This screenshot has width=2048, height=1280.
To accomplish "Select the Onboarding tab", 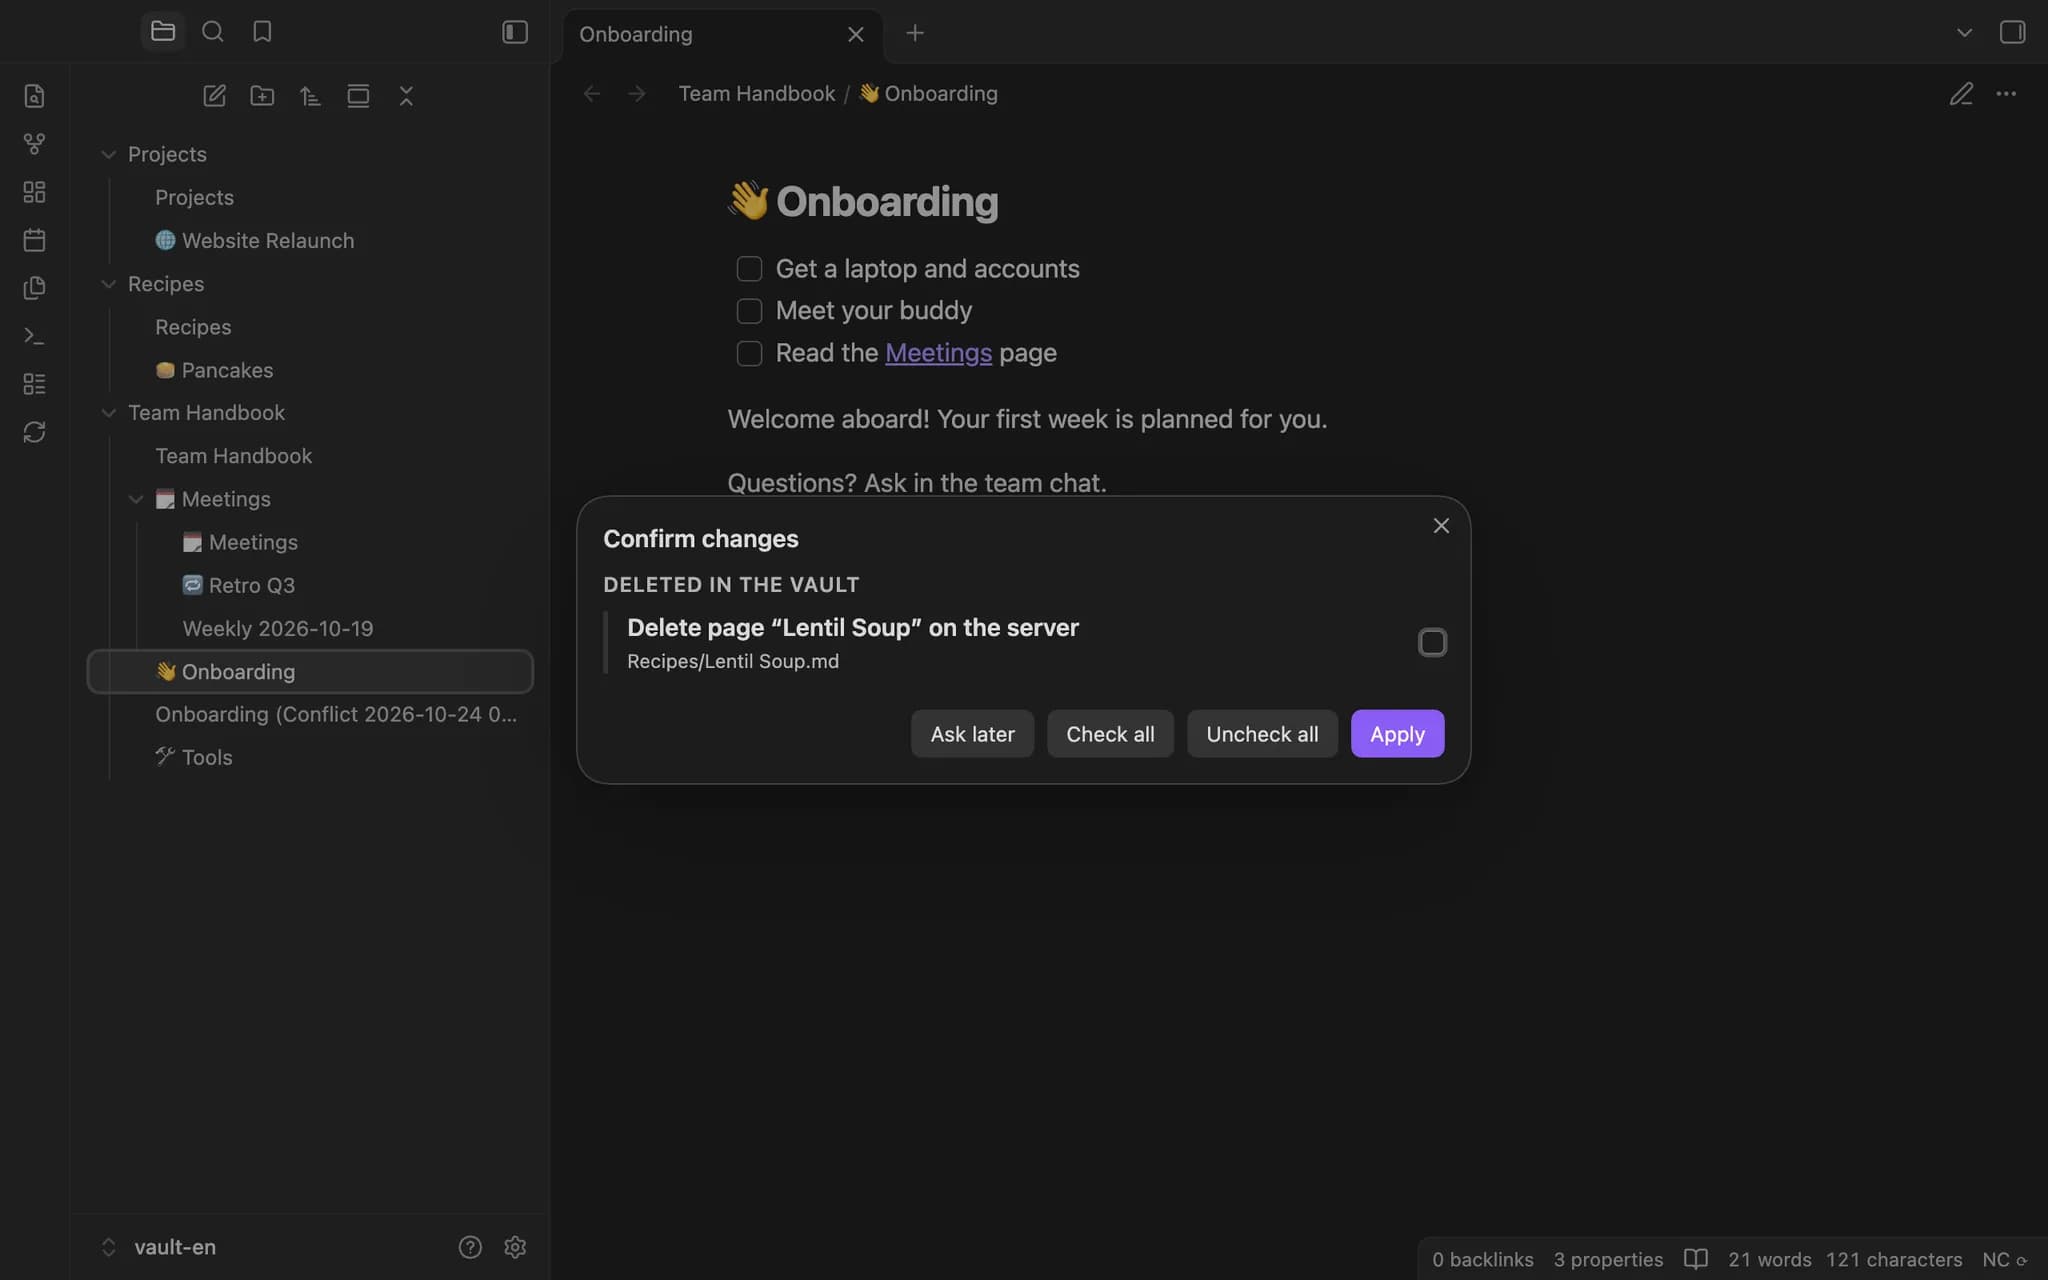I will coord(723,35).
